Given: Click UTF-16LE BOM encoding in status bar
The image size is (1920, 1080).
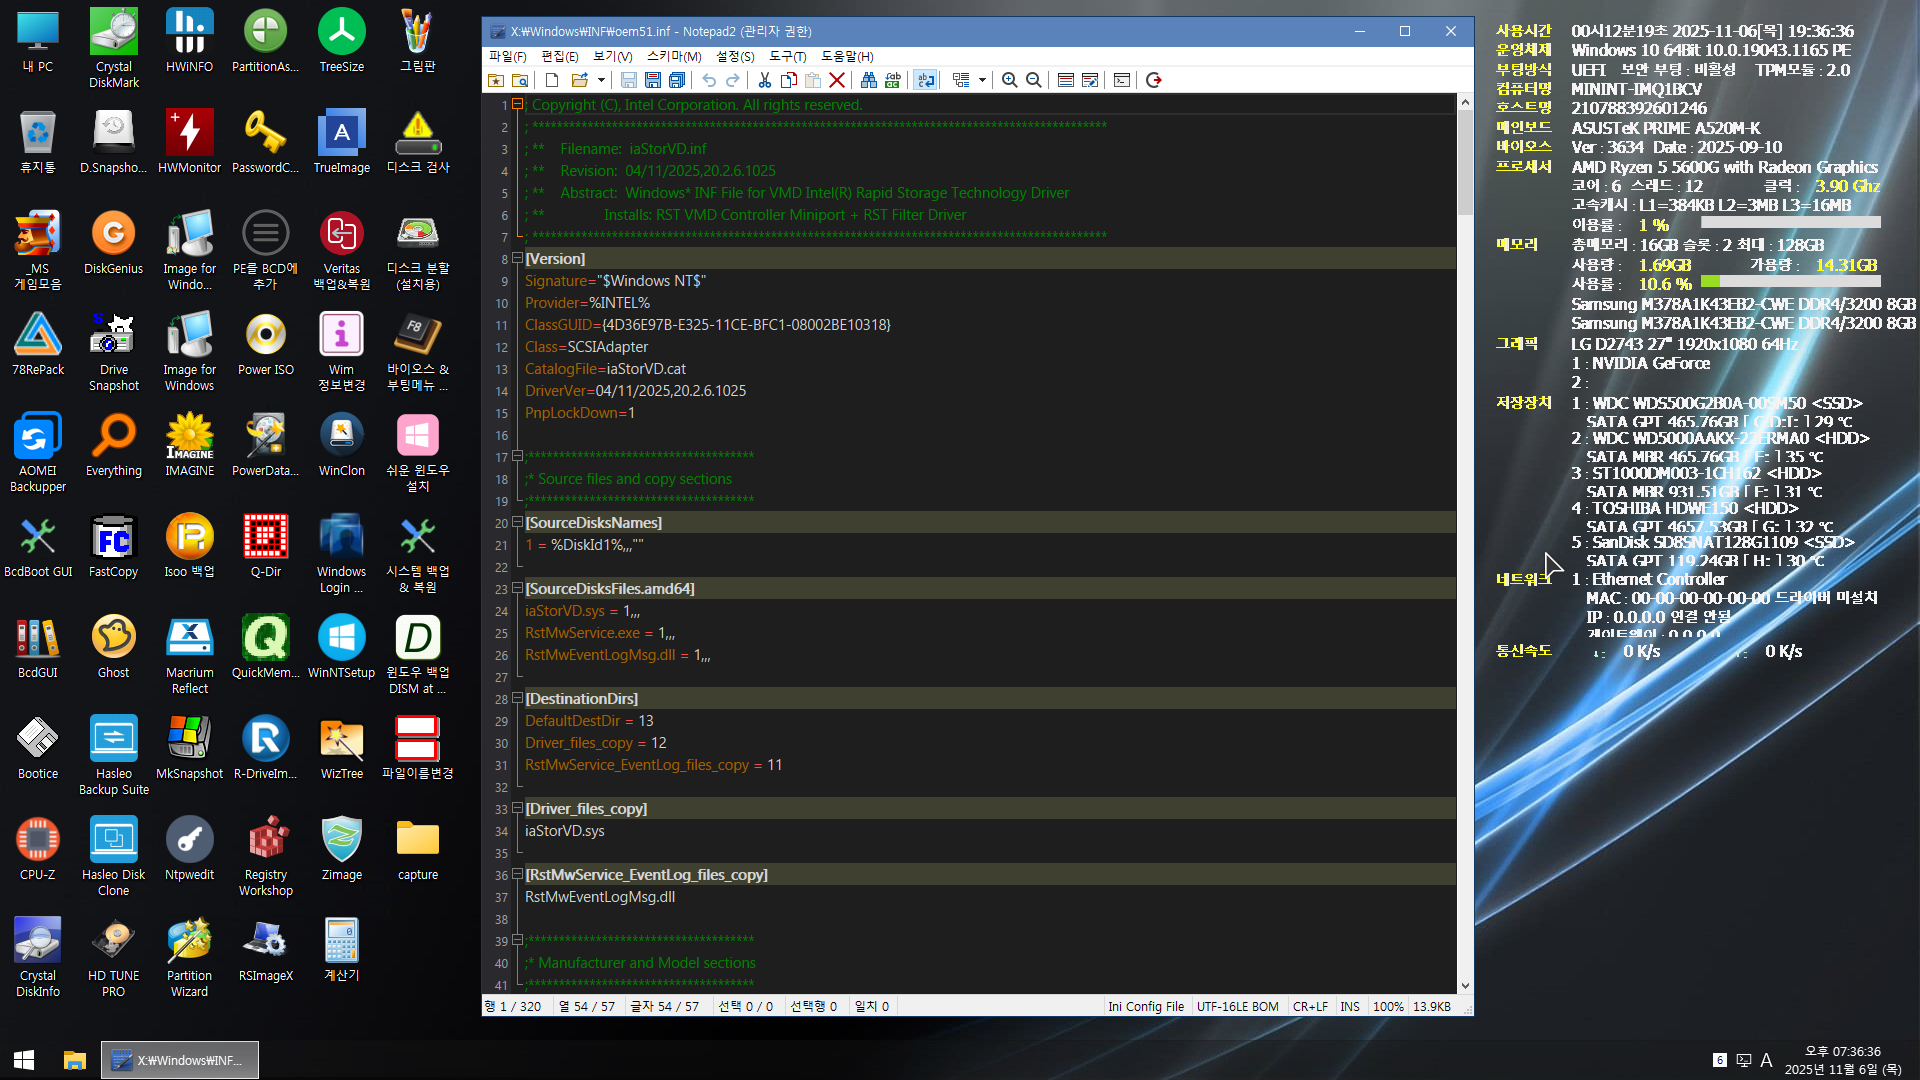Looking at the screenshot, I should tap(1237, 1007).
